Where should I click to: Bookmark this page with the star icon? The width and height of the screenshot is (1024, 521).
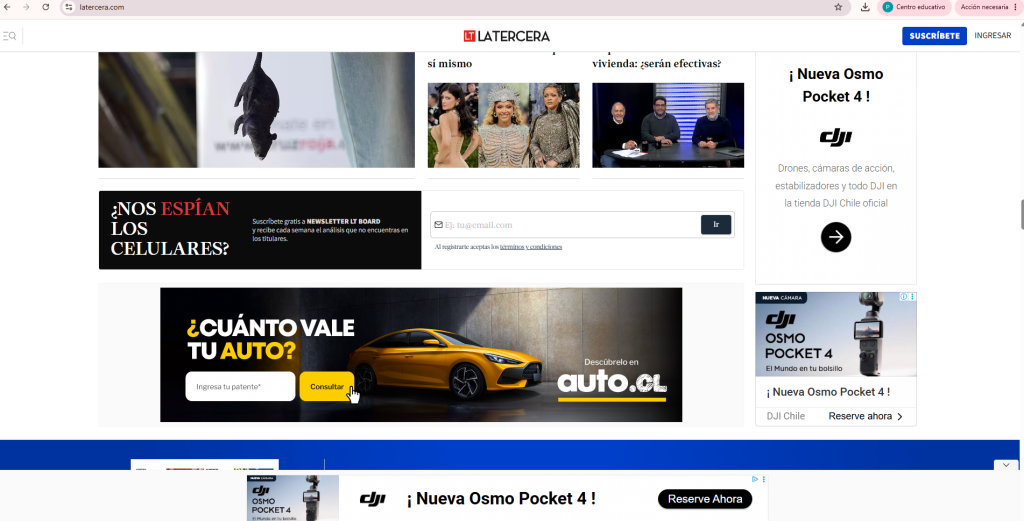point(838,7)
